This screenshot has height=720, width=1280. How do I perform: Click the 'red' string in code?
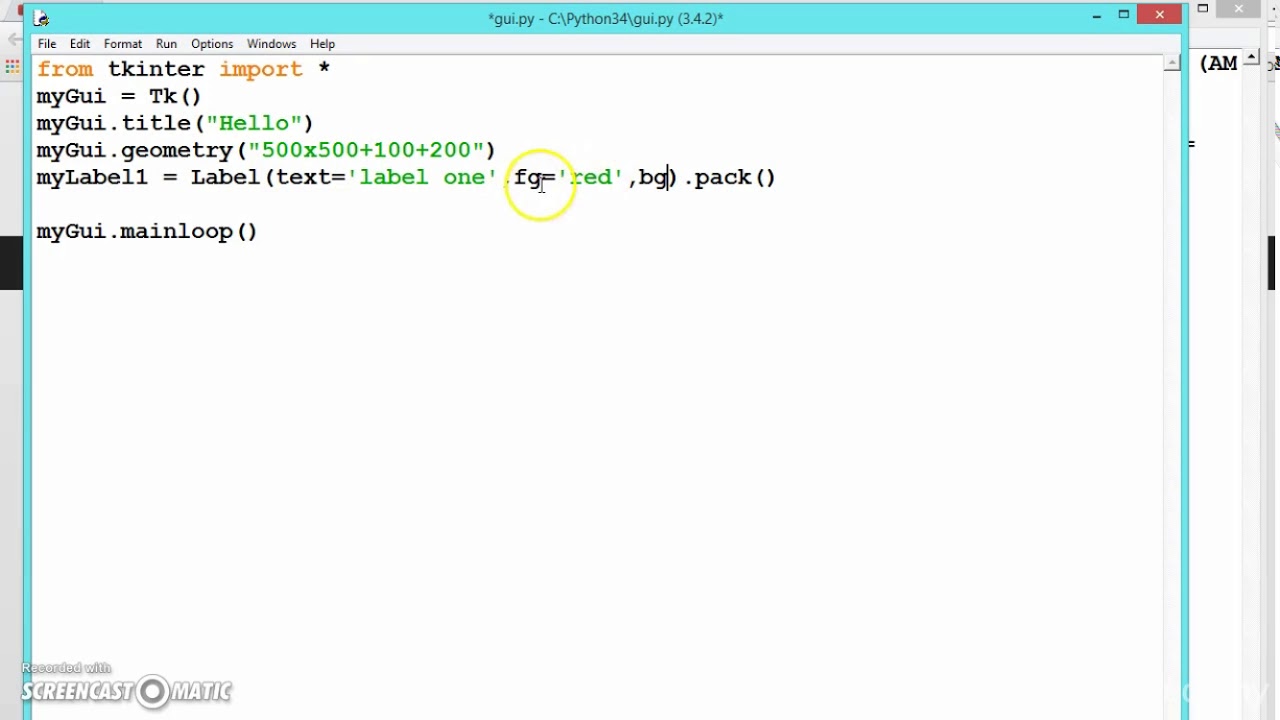tap(590, 177)
